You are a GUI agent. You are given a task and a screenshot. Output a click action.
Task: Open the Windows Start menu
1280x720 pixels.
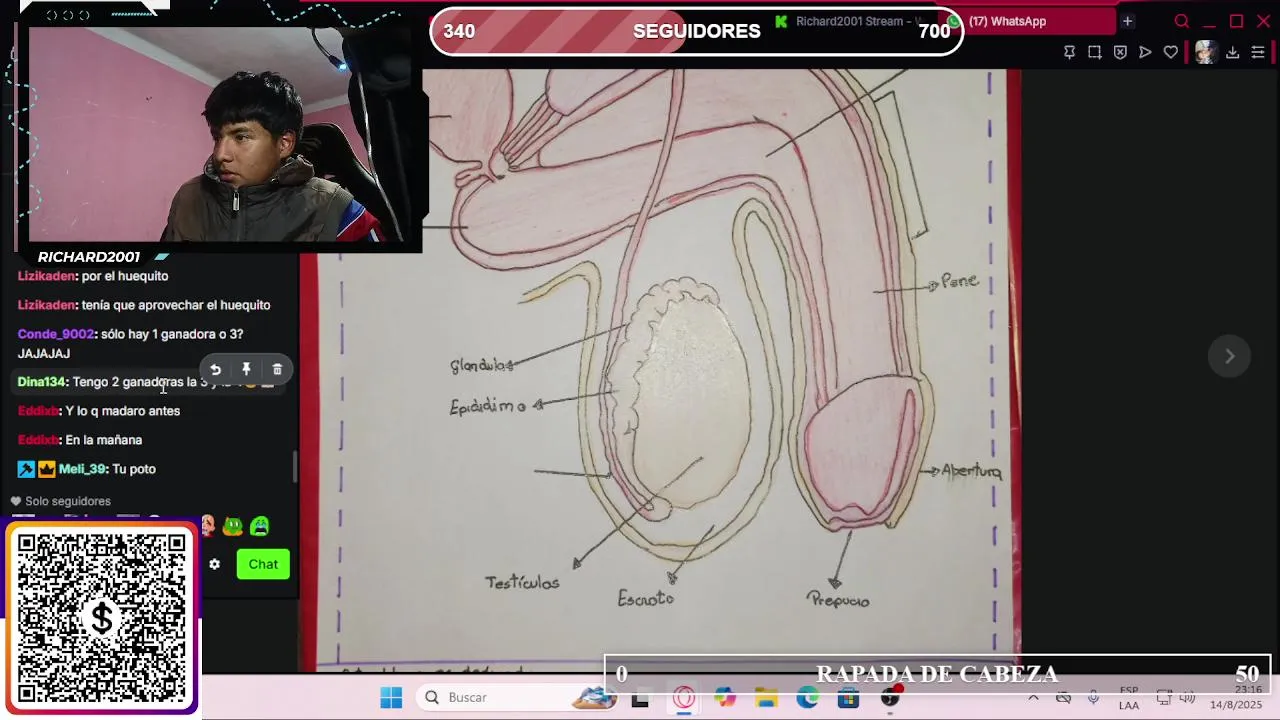[x=391, y=698]
